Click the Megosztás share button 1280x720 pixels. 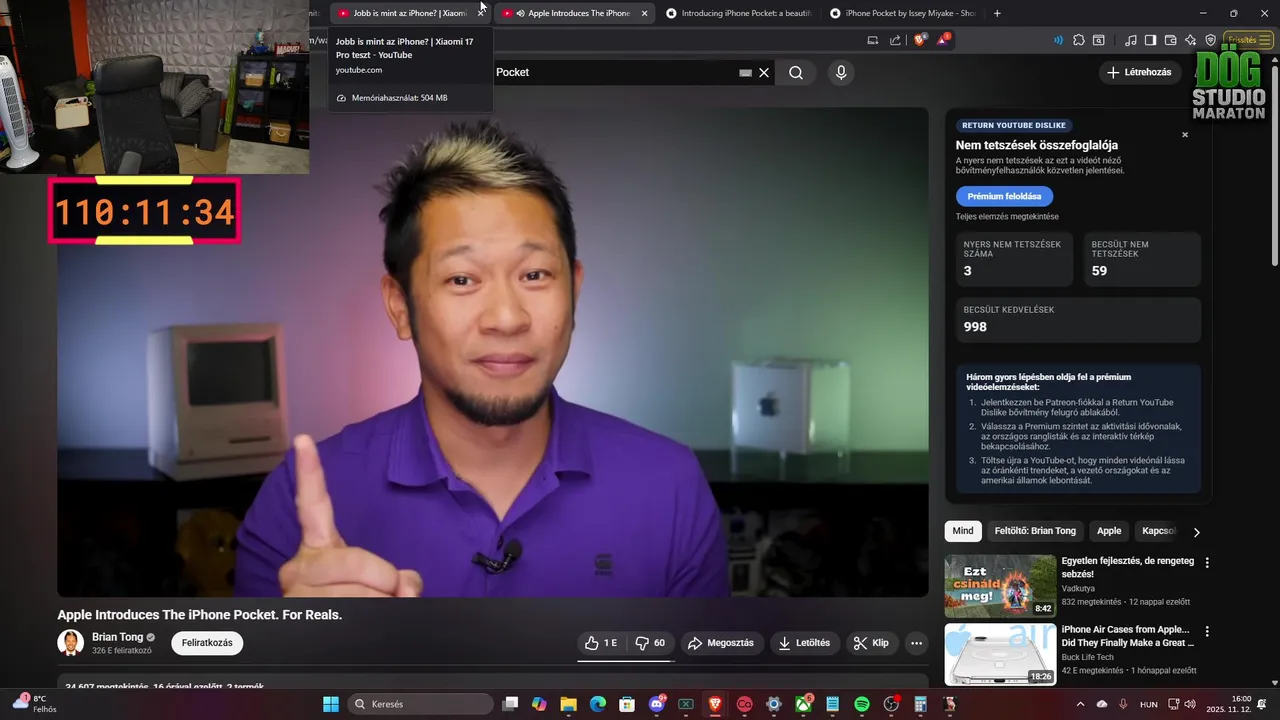(x=721, y=643)
